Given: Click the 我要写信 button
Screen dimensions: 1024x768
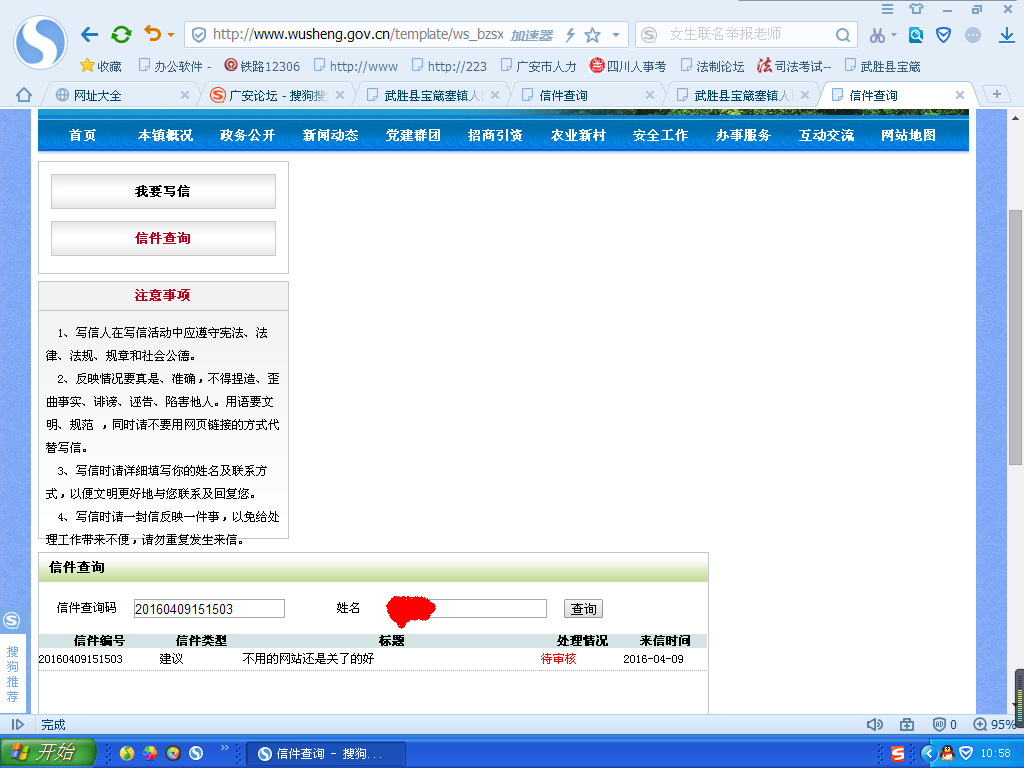Looking at the screenshot, I should pyautogui.click(x=163, y=191).
